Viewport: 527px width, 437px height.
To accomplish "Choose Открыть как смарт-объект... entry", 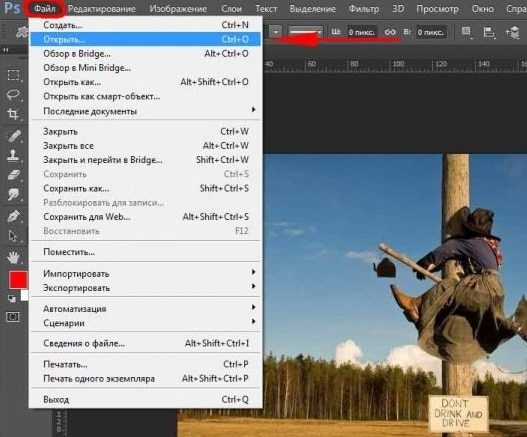I will coord(146,96).
